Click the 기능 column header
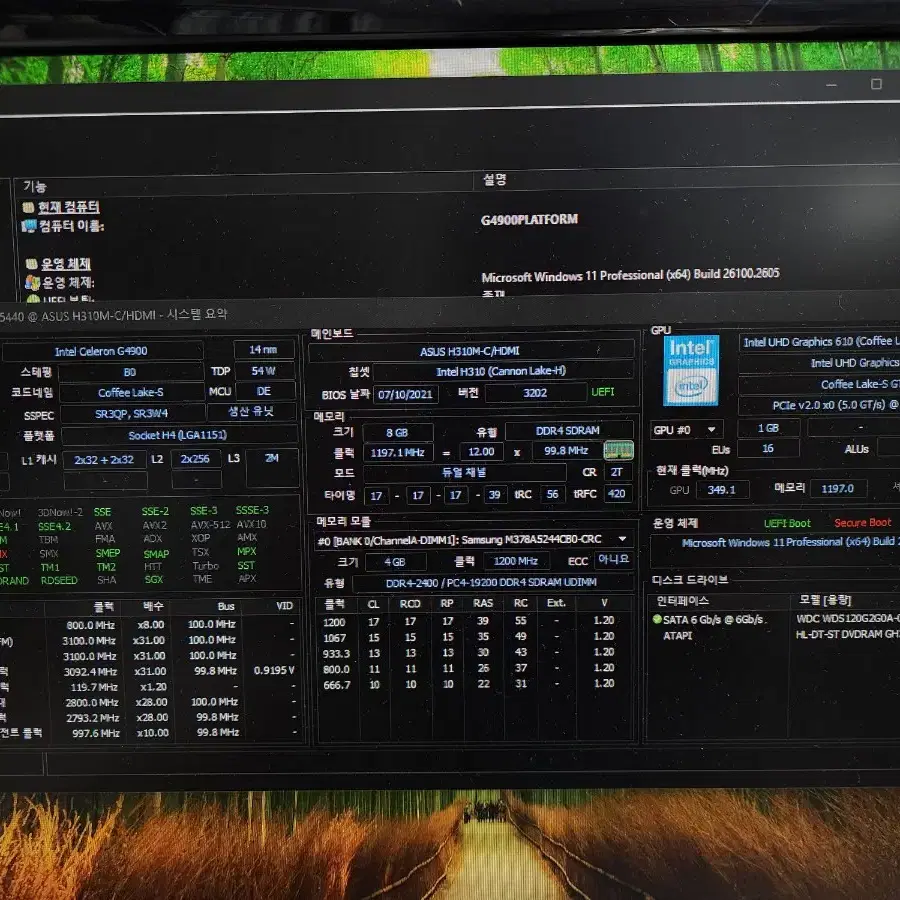Screen dimensions: 900x900 pos(34,187)
